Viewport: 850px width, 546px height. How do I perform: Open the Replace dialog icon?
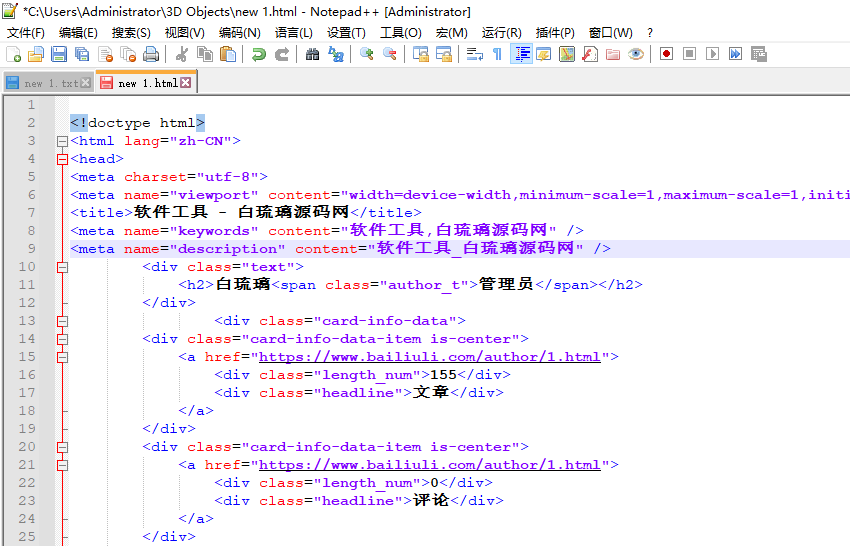coord(336,54)
